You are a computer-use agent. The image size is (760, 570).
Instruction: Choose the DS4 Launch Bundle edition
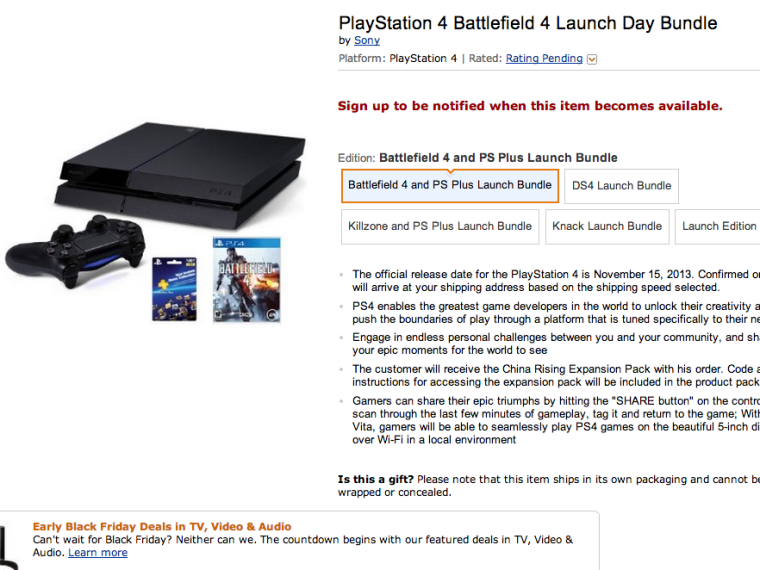[x=621, y=185]
